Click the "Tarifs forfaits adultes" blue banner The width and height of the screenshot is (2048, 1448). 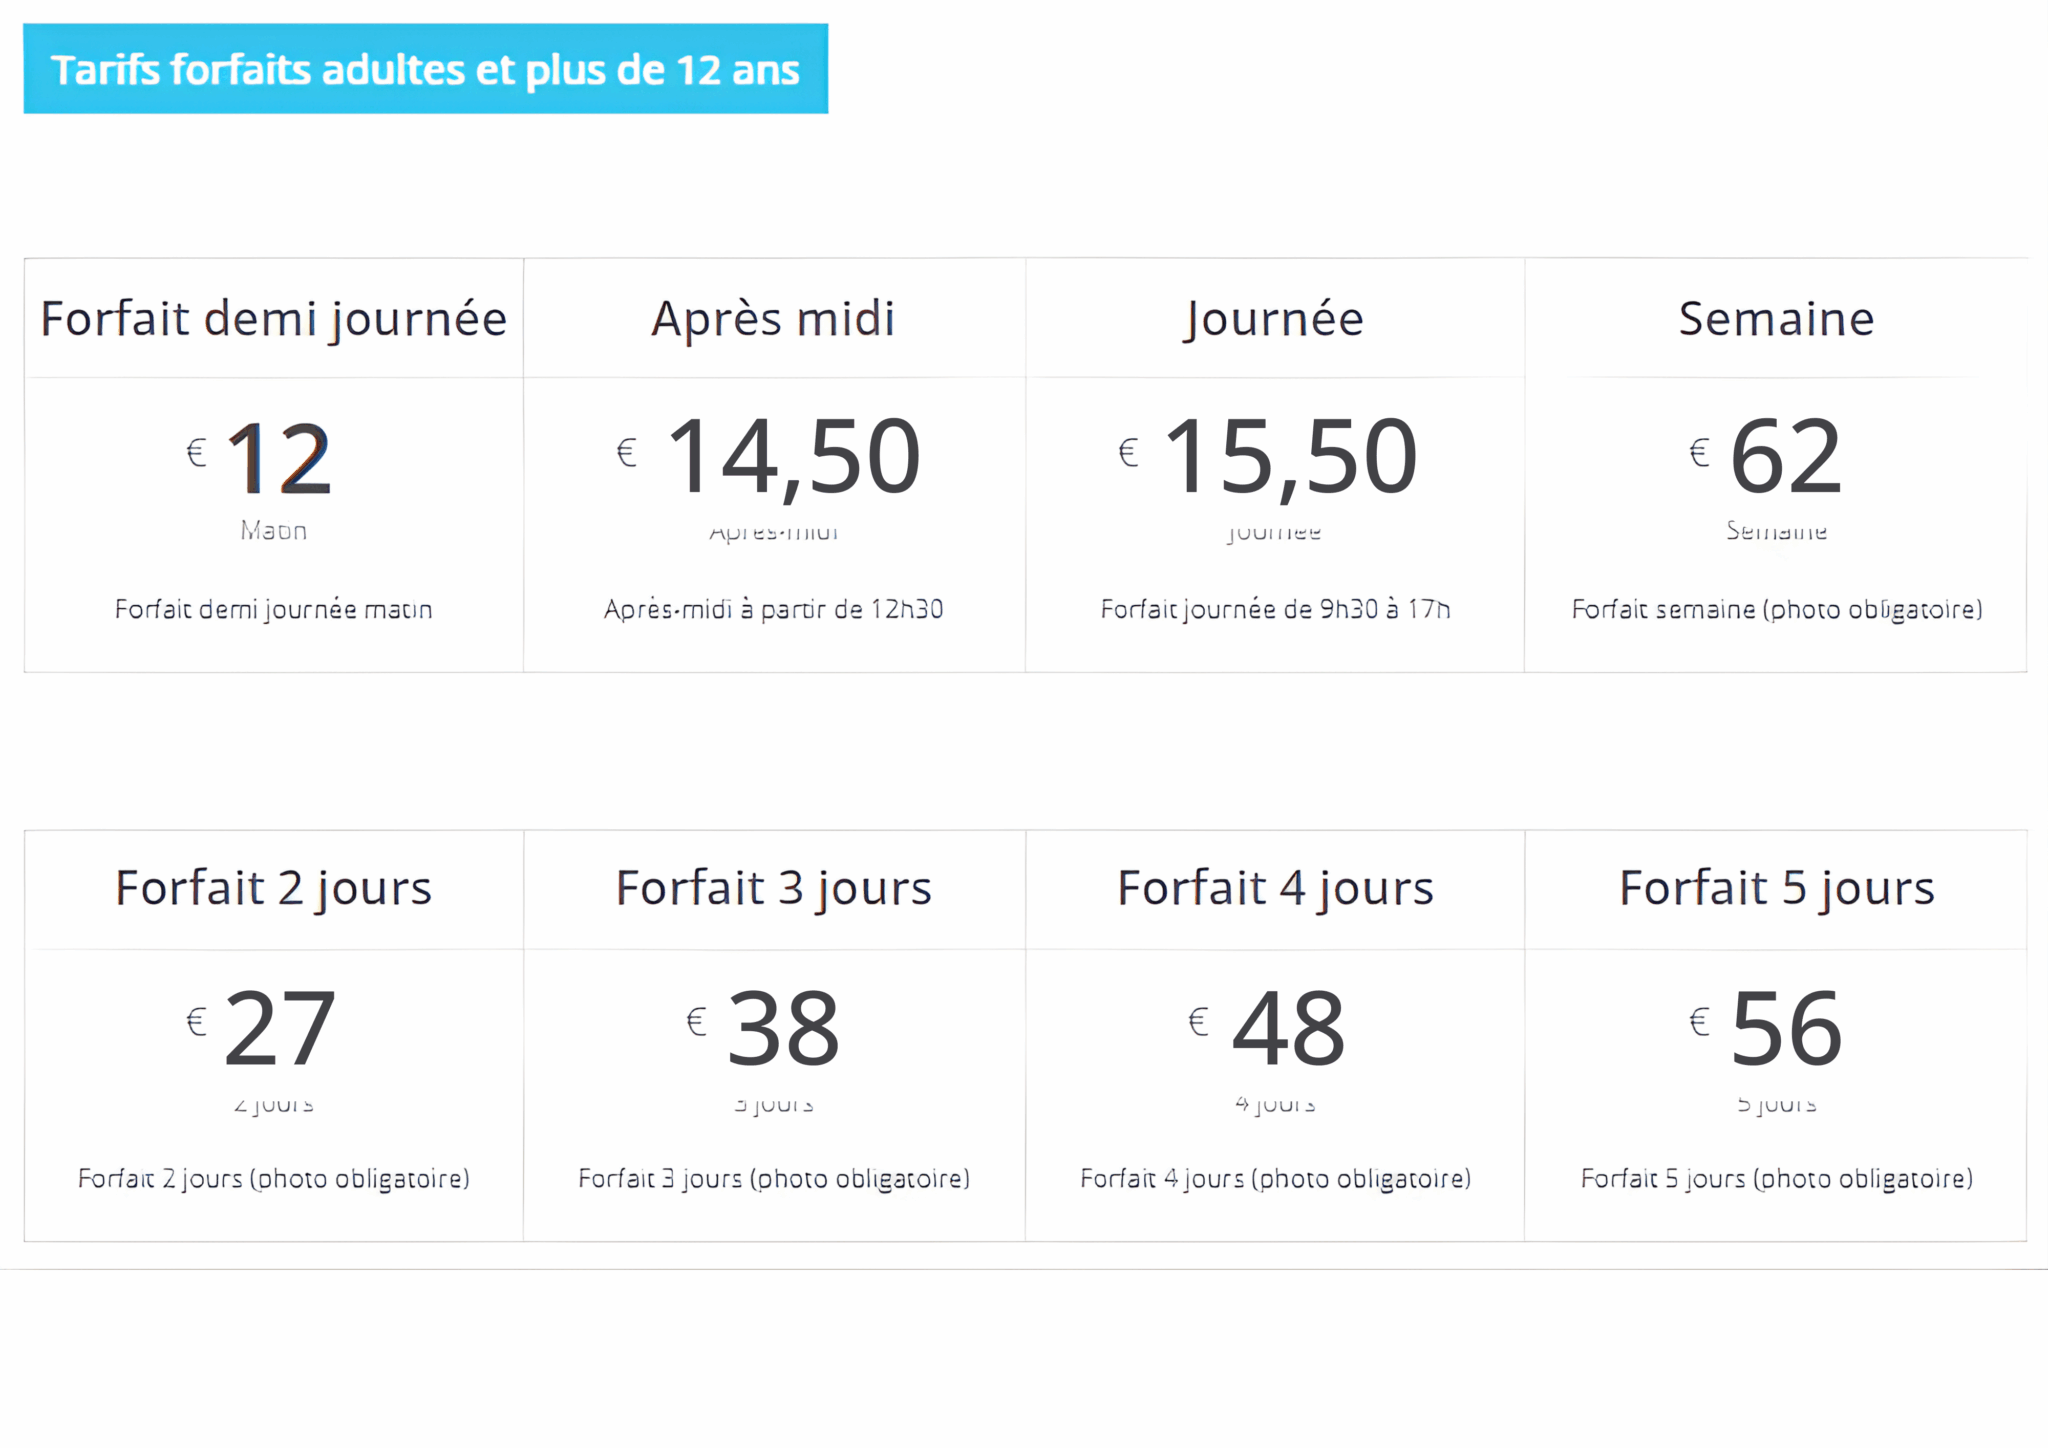click(x=425, y=69)
